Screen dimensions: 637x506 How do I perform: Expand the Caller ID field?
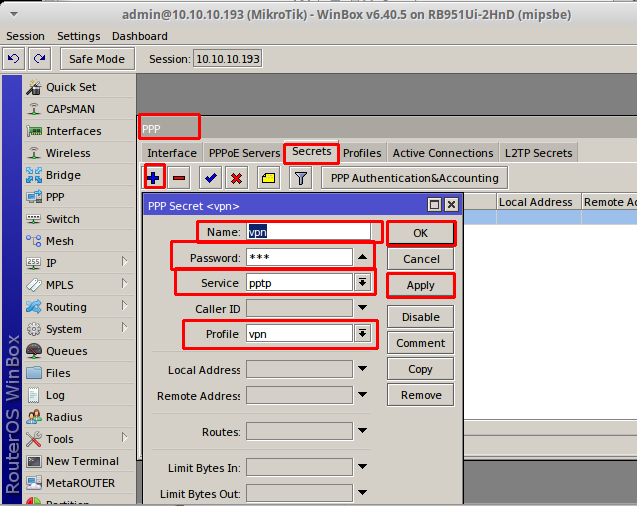tap(362, 308)
